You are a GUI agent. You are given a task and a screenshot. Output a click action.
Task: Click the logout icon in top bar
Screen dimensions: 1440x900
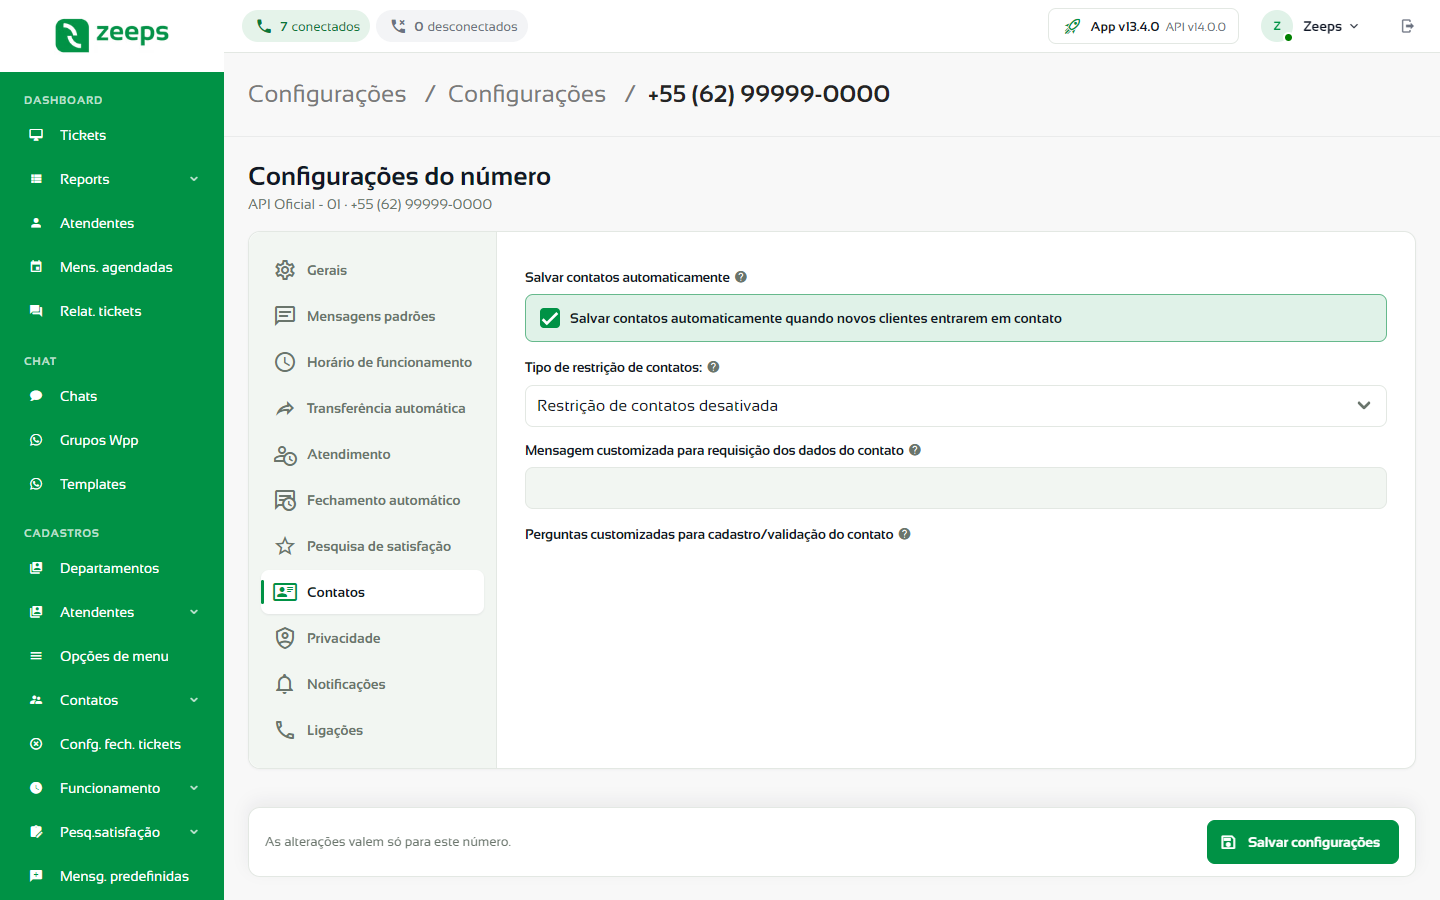(1408, 26)
